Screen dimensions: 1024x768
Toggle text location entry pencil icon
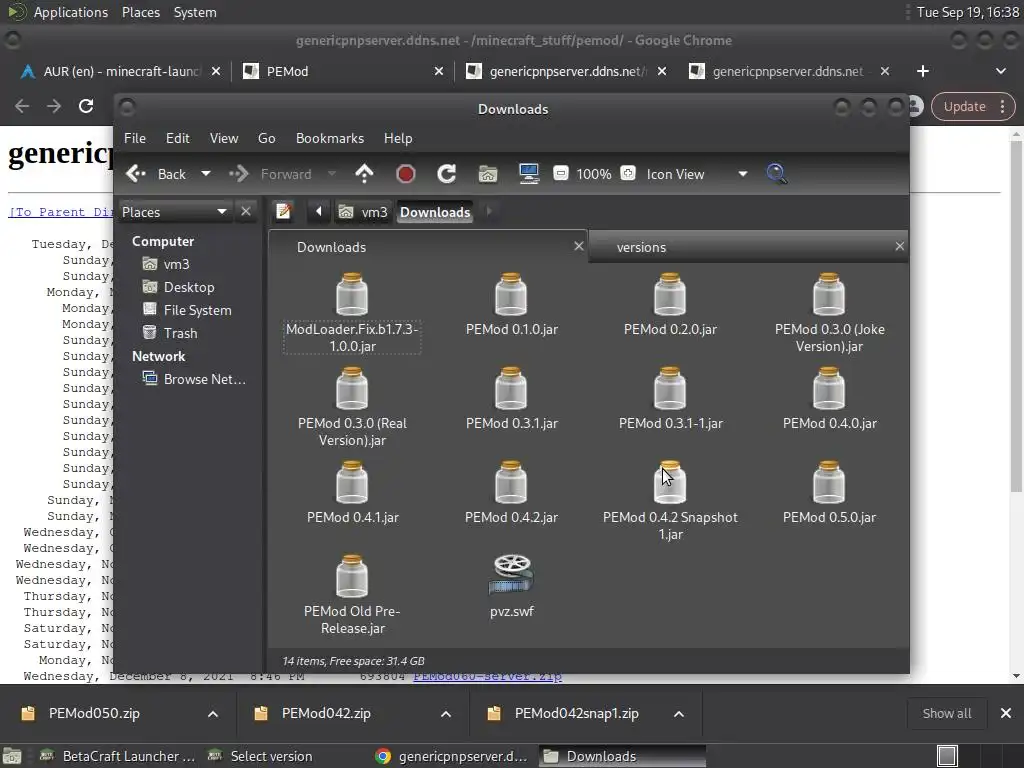tap(283, 212)
